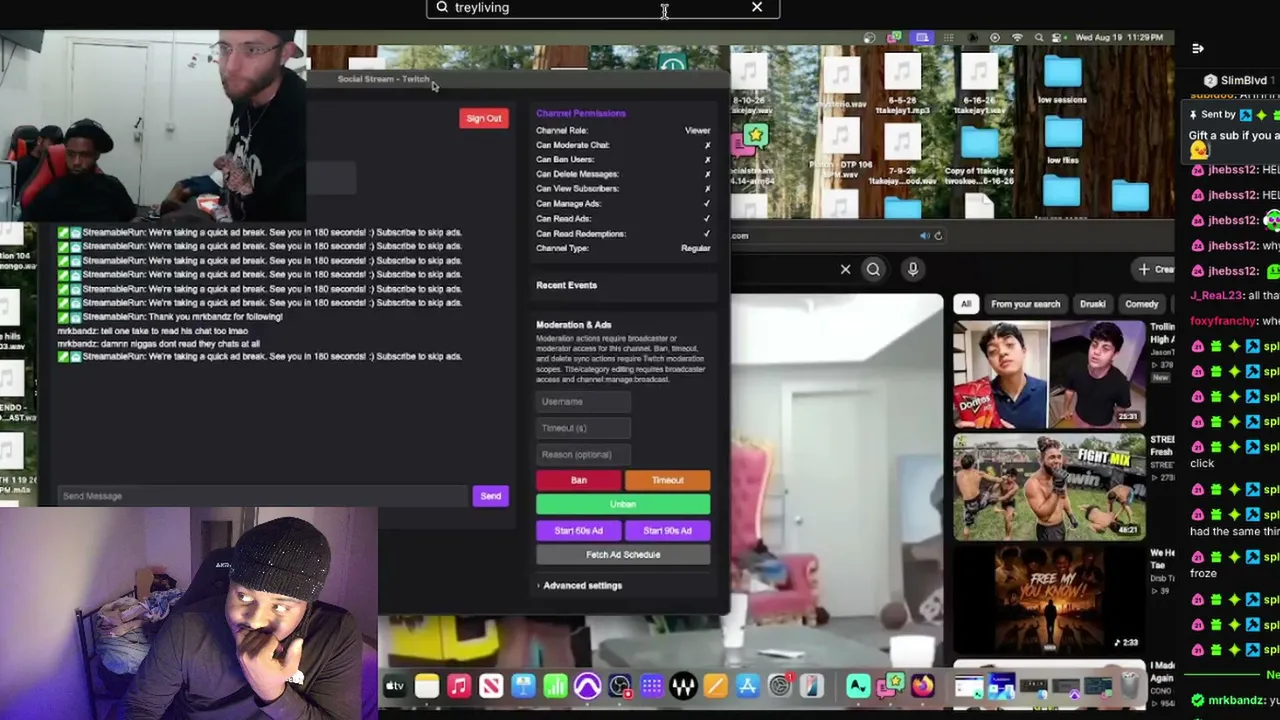The image size is (1280, 720).
Task: Mute the browser tab audio speaker icon
Action: (924, 236)
